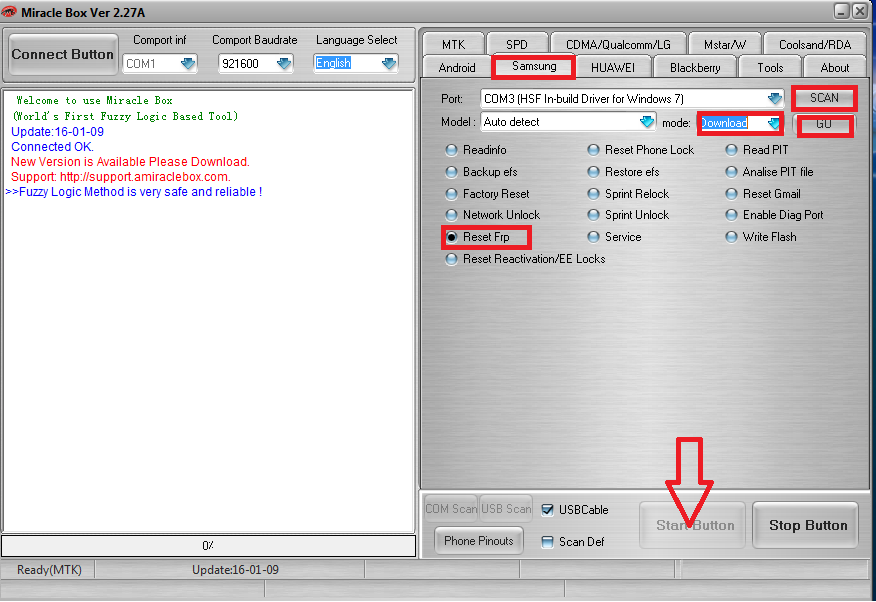Image resolution: width=876 pixels, height=602 pixels.
Task: Expand the Port selection dropdown arrow
Action: (774, 99)
